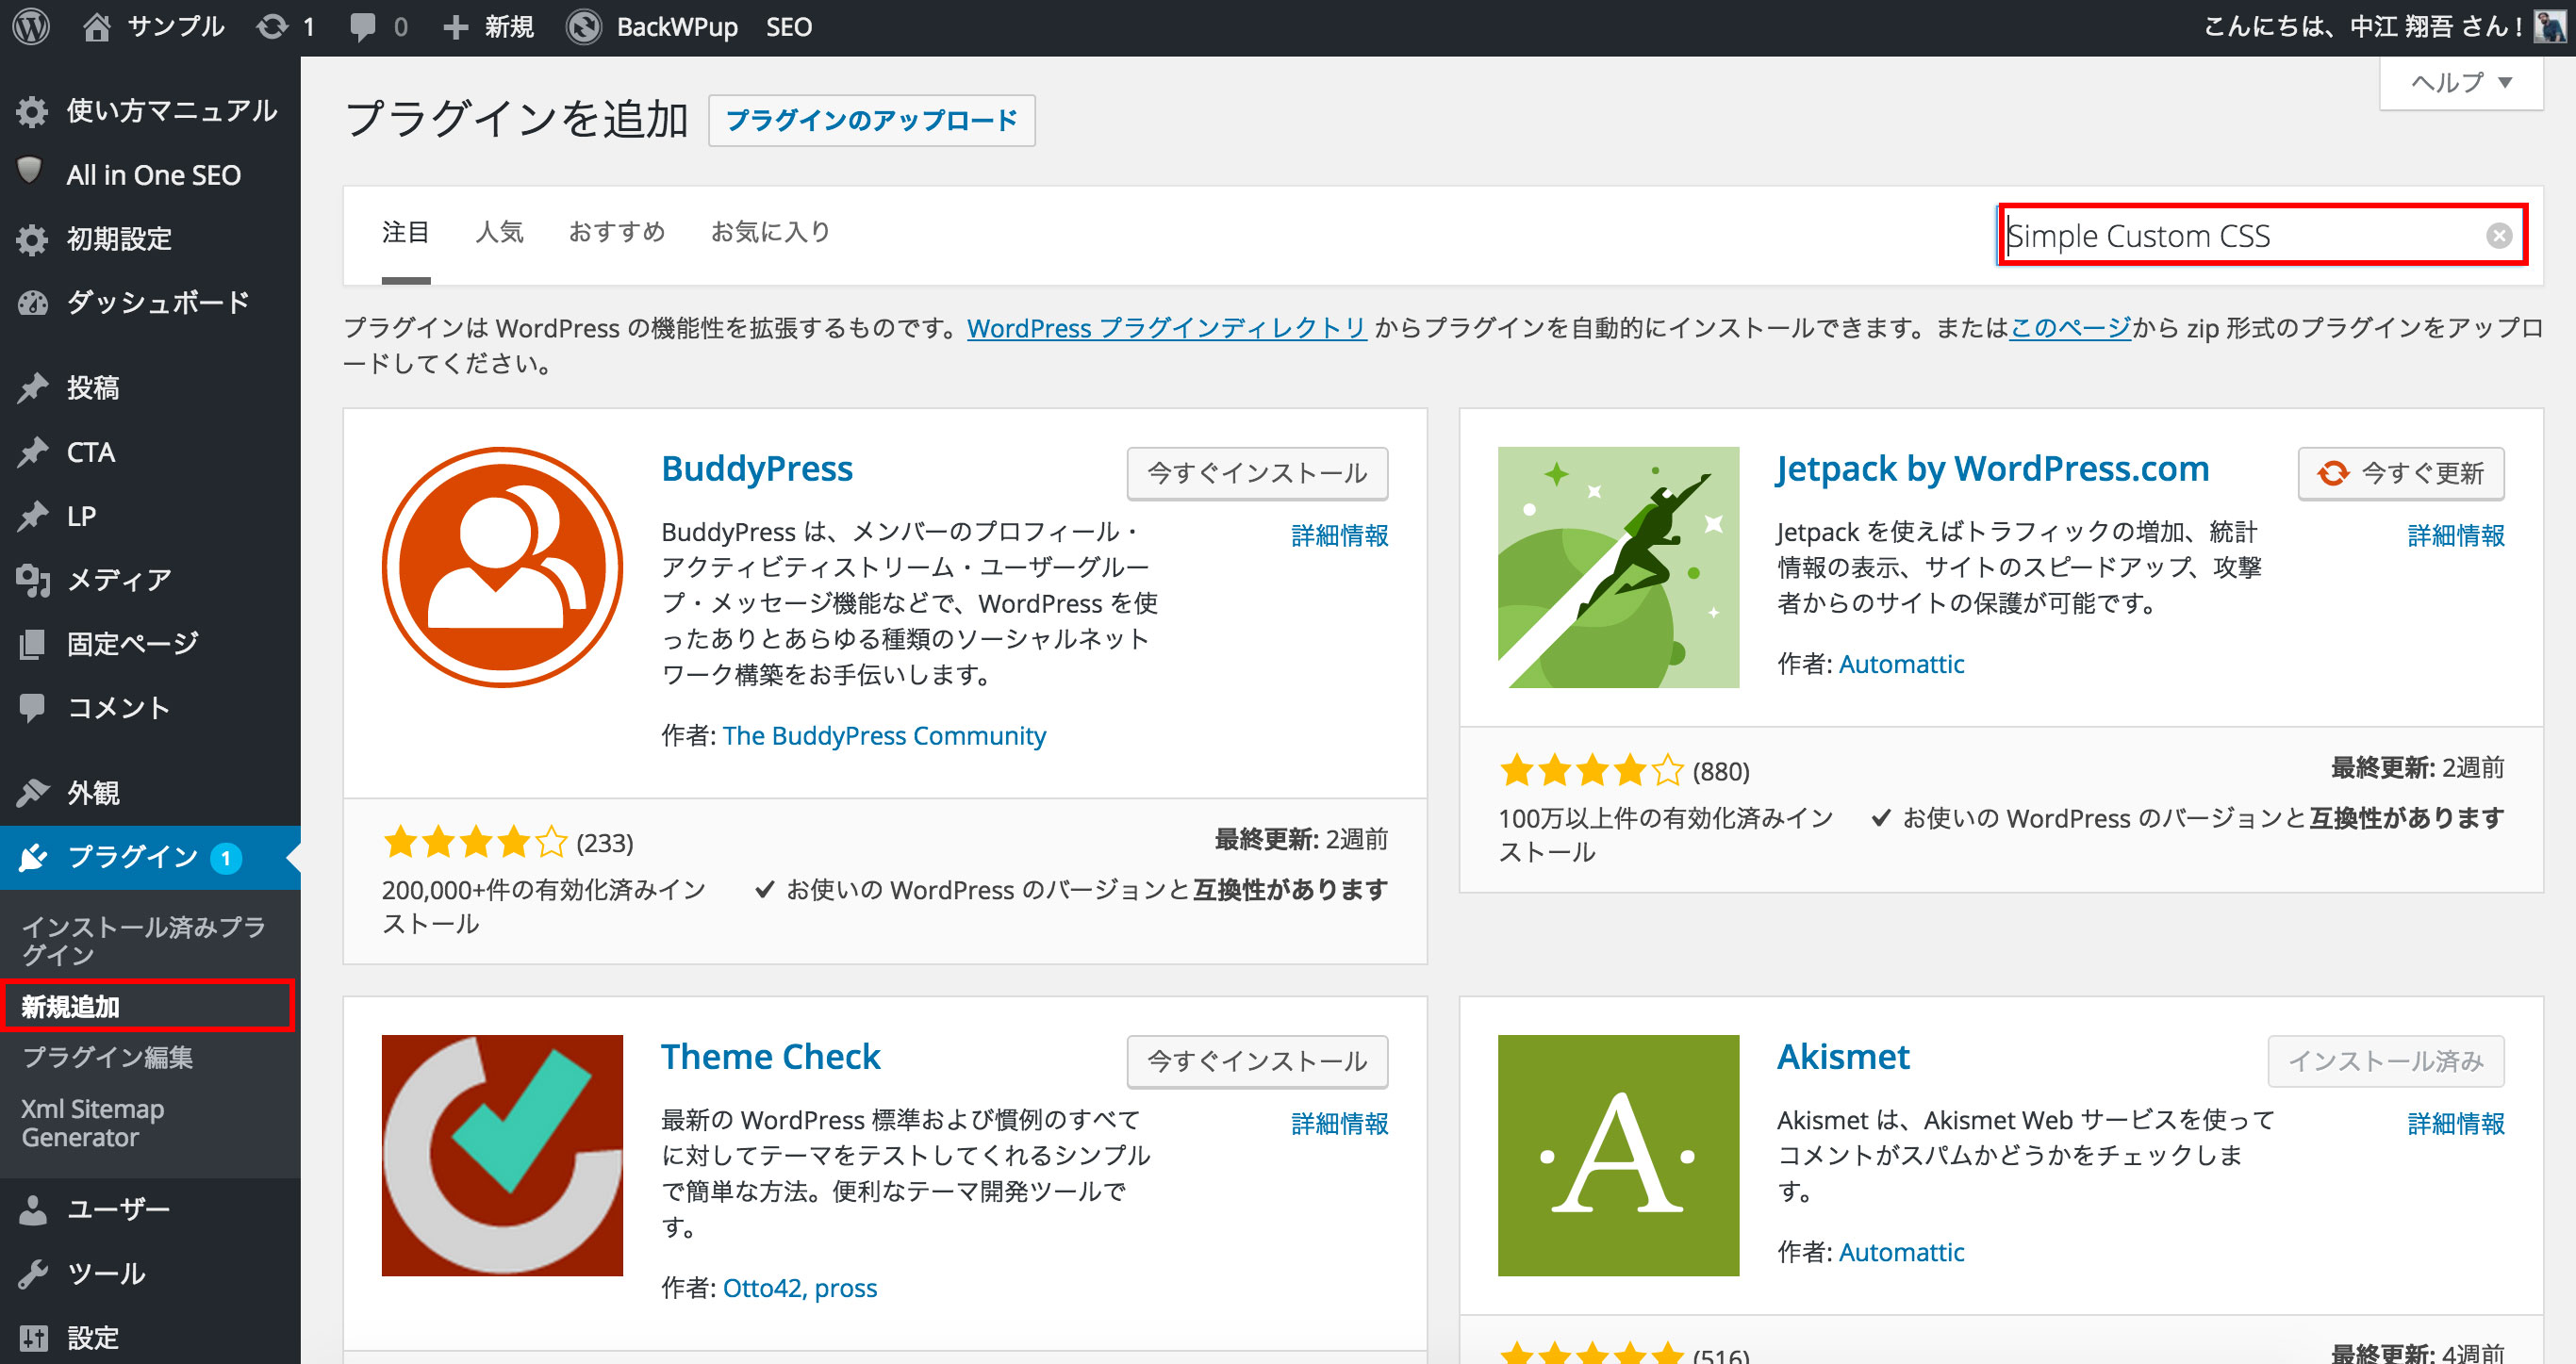
Task: Click こんにちは、中江 翔吾 さん account greeting
Action: tap(2362, 27)
